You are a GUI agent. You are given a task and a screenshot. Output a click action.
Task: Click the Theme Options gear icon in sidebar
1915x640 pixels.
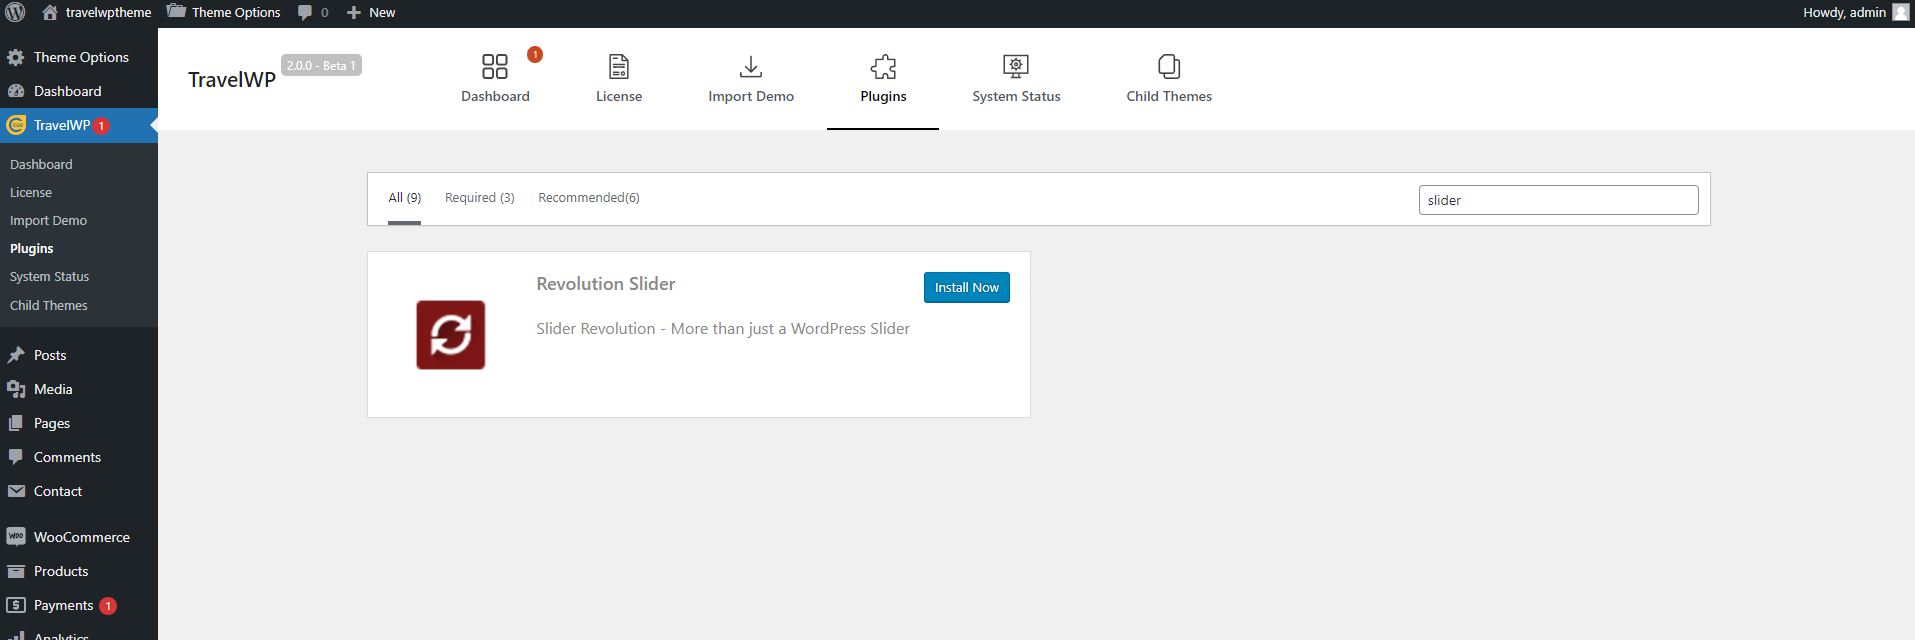pos(16,58)
